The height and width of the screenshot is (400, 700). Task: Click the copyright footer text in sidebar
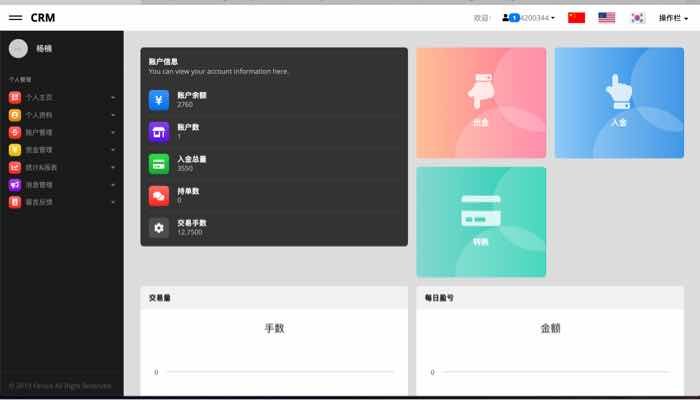60,386
